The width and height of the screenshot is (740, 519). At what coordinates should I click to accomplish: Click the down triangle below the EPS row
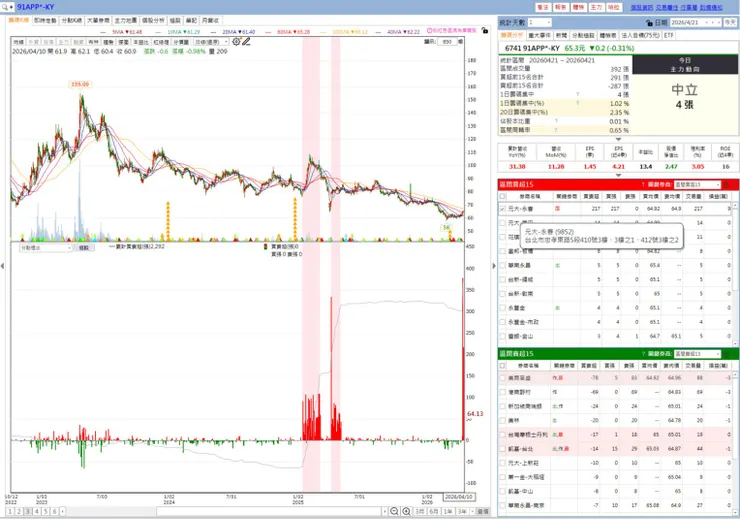pyautogui.click(x=618, y=175)
